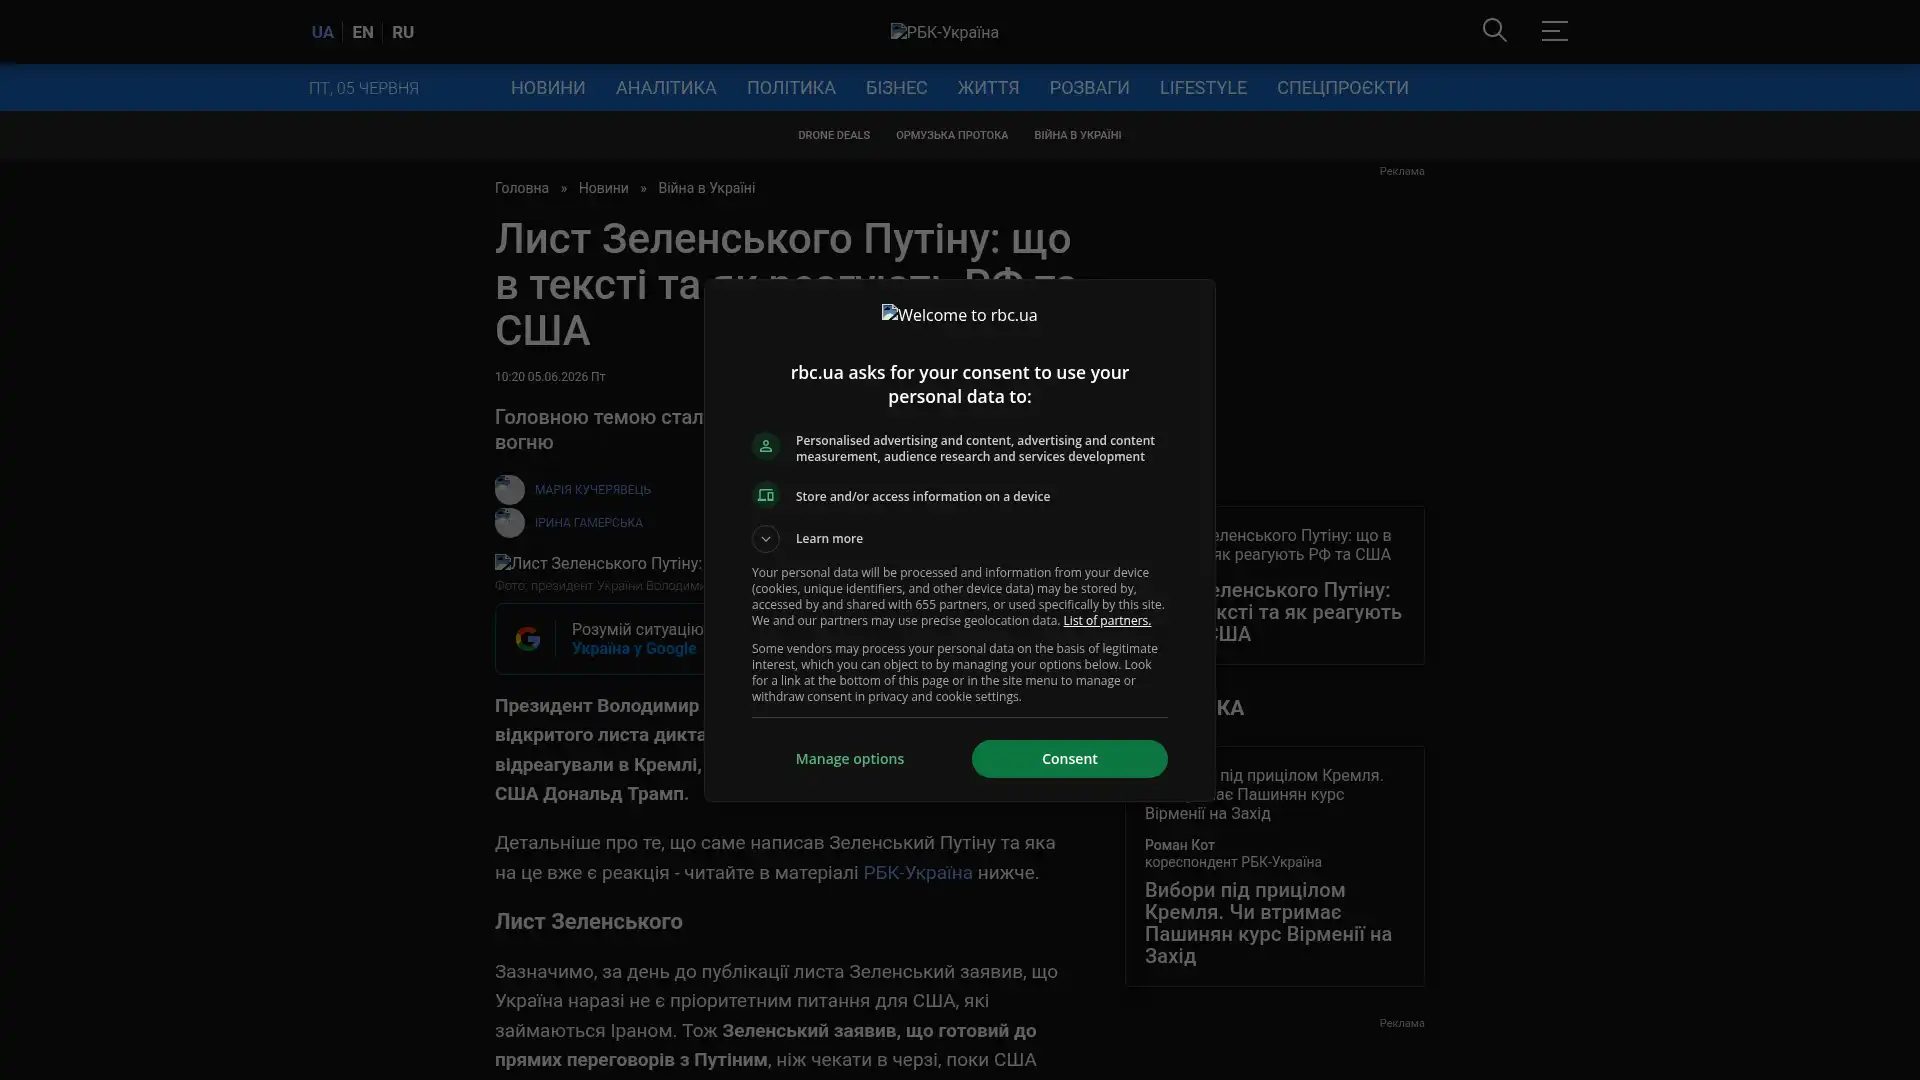1920x1080 pixels.
Task: Open the site search icon
Action: tap(1494, 31)
